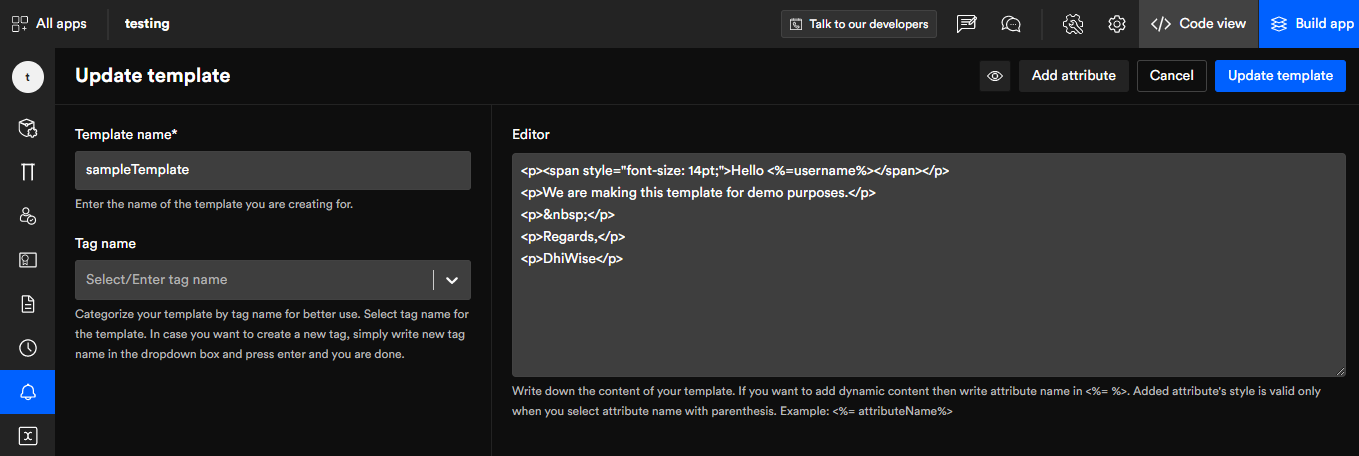Open the clock sidebar icon
This screenshot has width=1359, height=456.
(28, 348)
